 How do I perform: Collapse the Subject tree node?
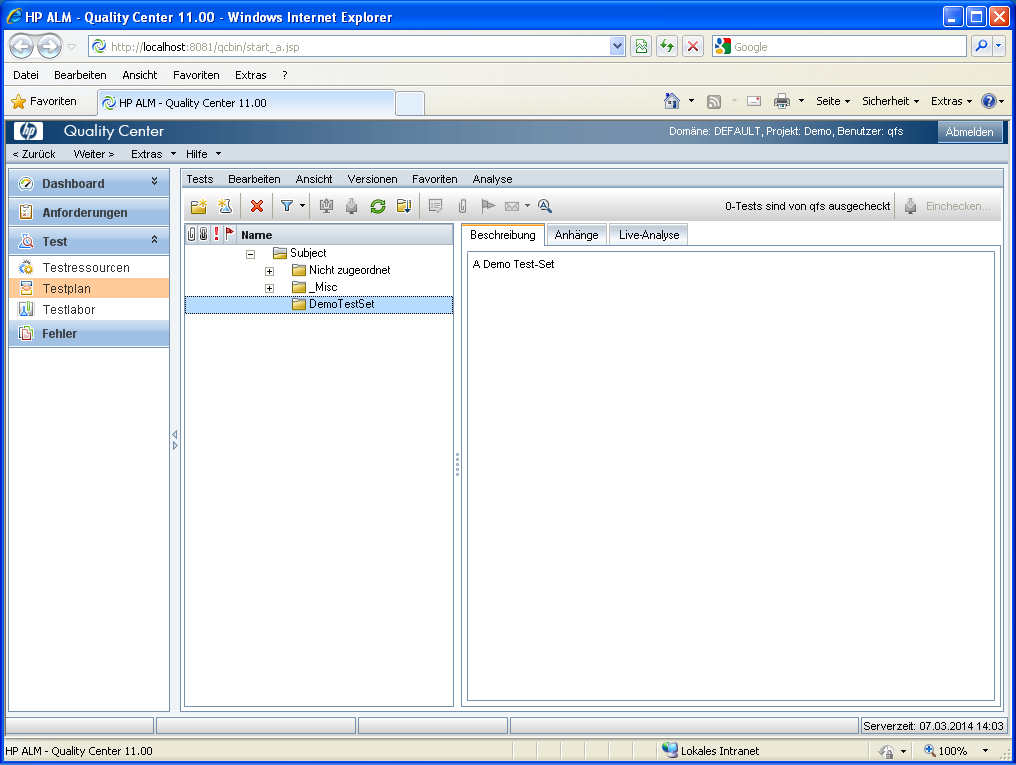coord(250,254)
